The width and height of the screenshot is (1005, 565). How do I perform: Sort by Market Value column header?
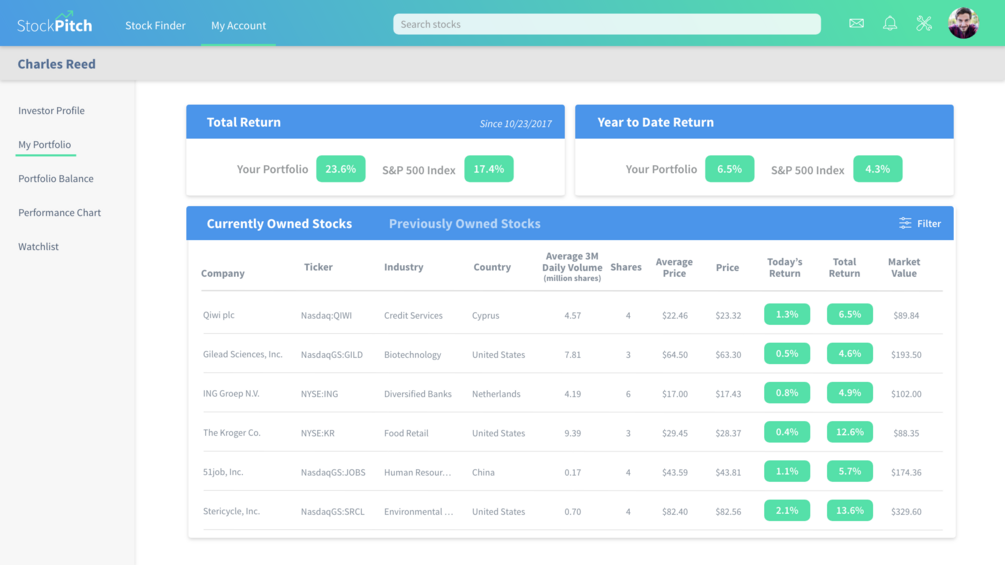[904, 267]
